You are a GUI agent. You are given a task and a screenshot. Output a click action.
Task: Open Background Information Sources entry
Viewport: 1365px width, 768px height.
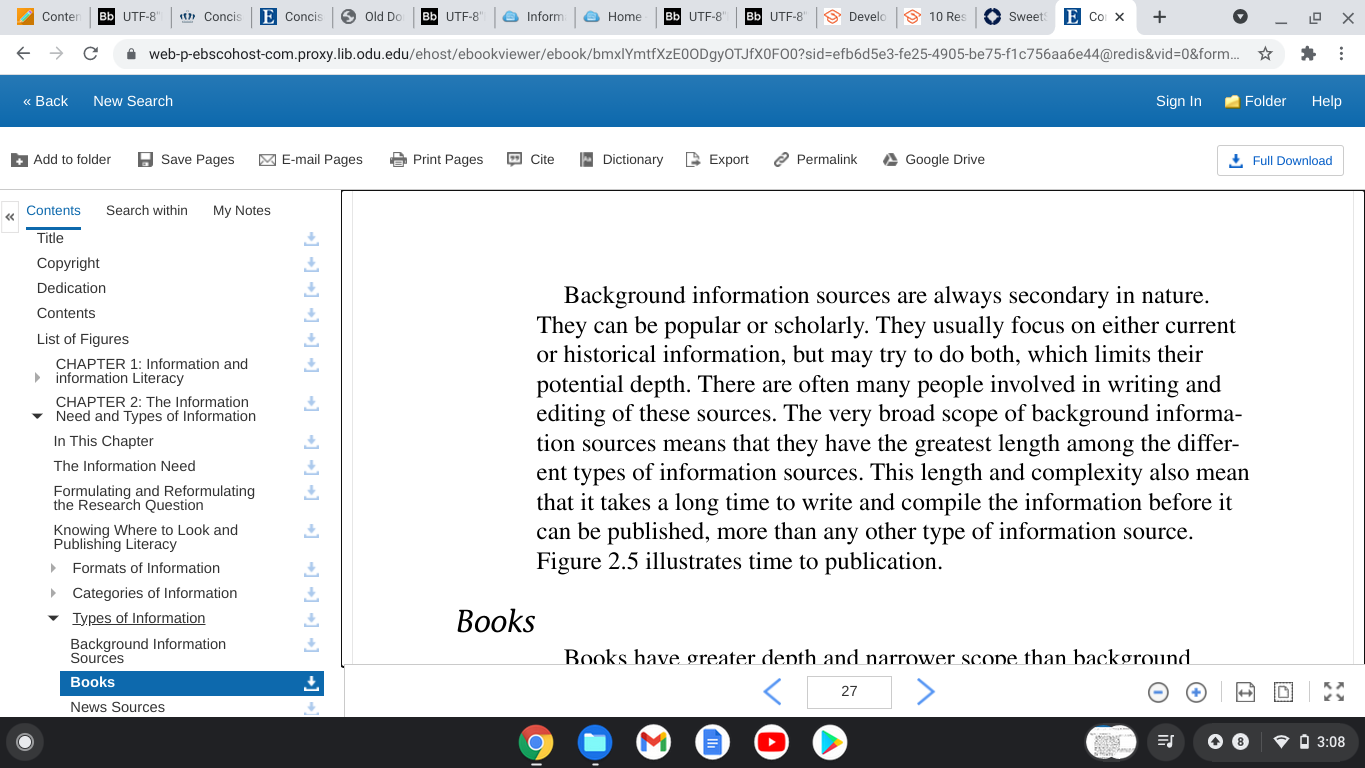[148, 651]
